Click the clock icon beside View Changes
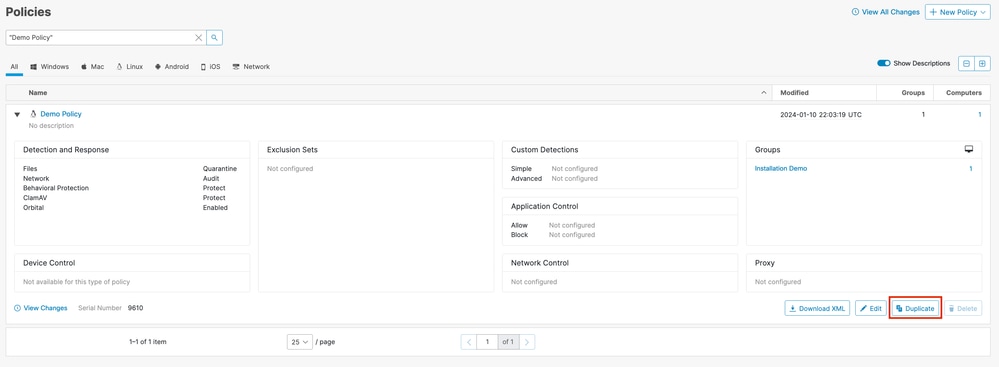Image resolution: width=999 pixels, height=367 pixels. click(17, 308)
